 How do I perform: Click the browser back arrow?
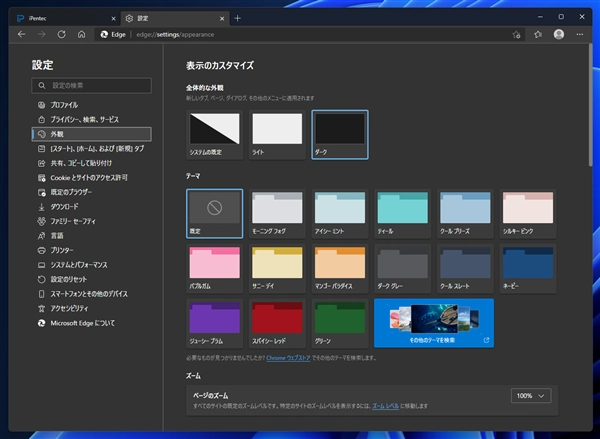pyautogui.click(x=21, y=34)
